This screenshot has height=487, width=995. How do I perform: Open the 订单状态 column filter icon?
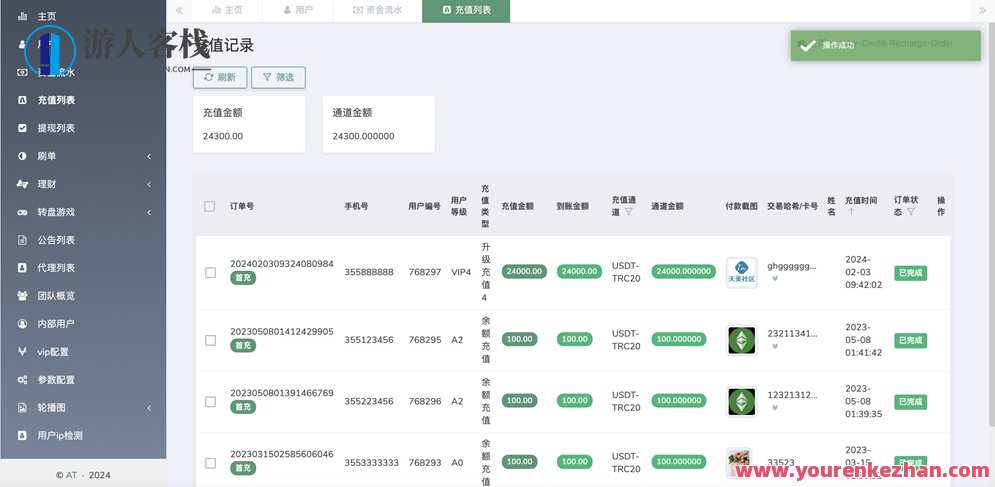click(x=911, y=212)
